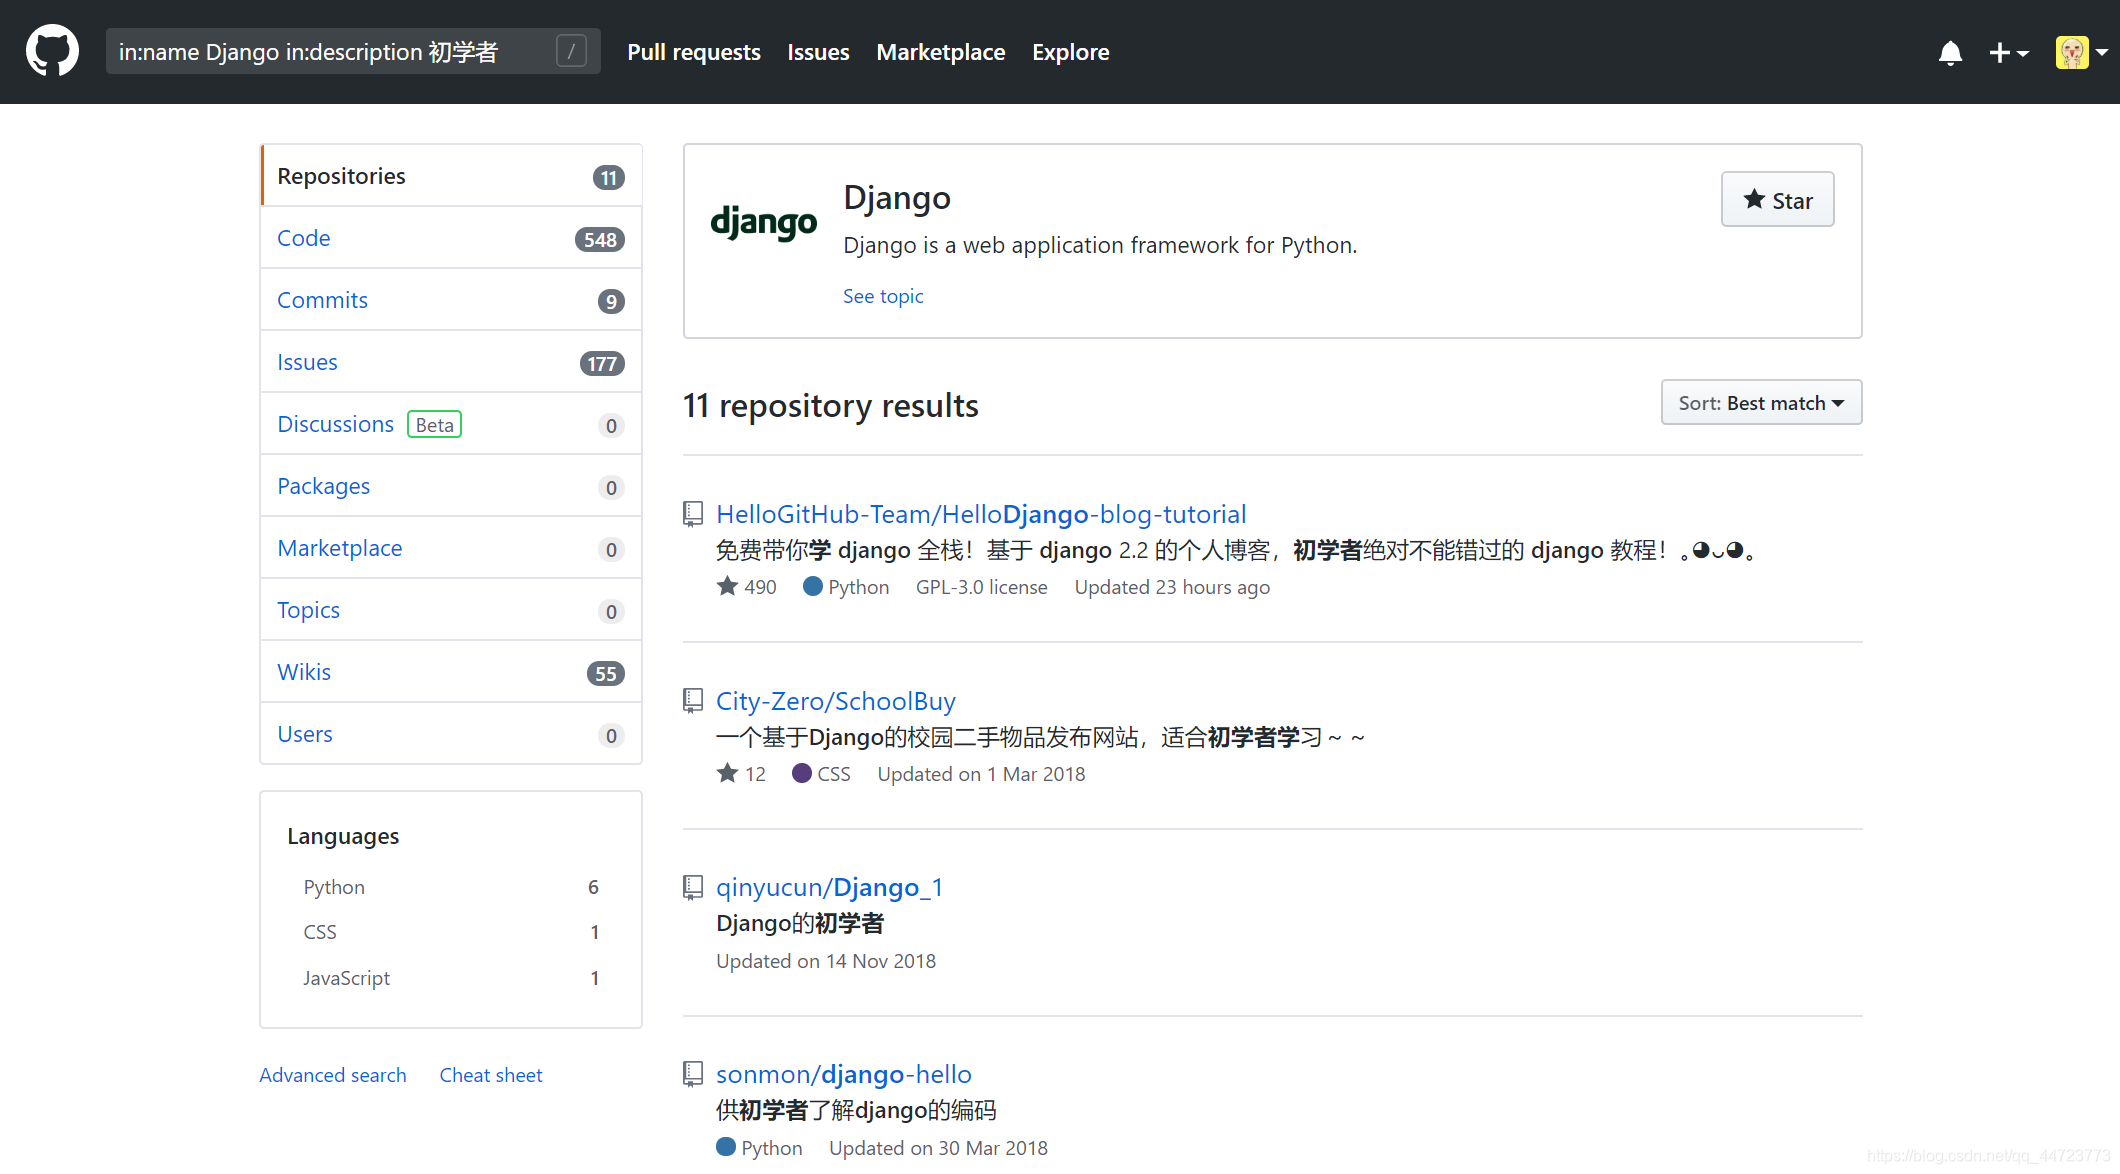Click Python color dot on django-hello result
2120x1174 pixels.
[x=726, y=1147]
